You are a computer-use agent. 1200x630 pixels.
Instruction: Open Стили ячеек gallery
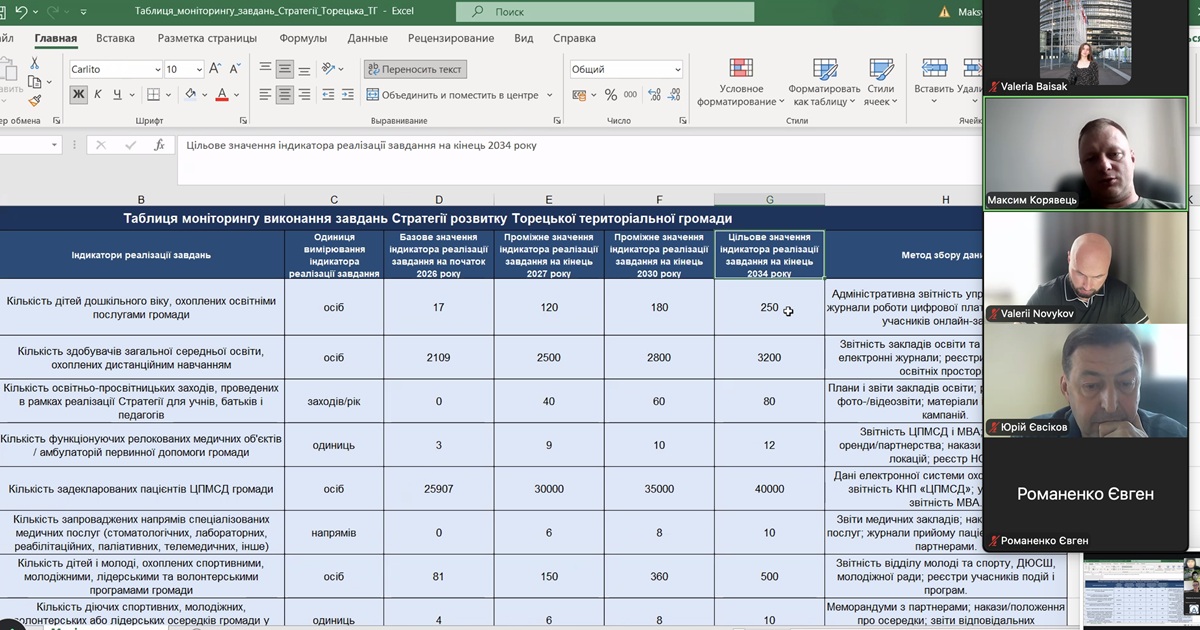click(x=881, y=82)
